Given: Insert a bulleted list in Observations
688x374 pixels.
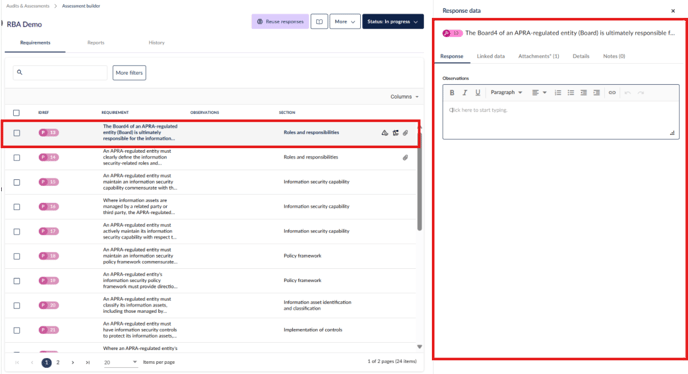Looking at the screenshot, I should tap(570, 93).
